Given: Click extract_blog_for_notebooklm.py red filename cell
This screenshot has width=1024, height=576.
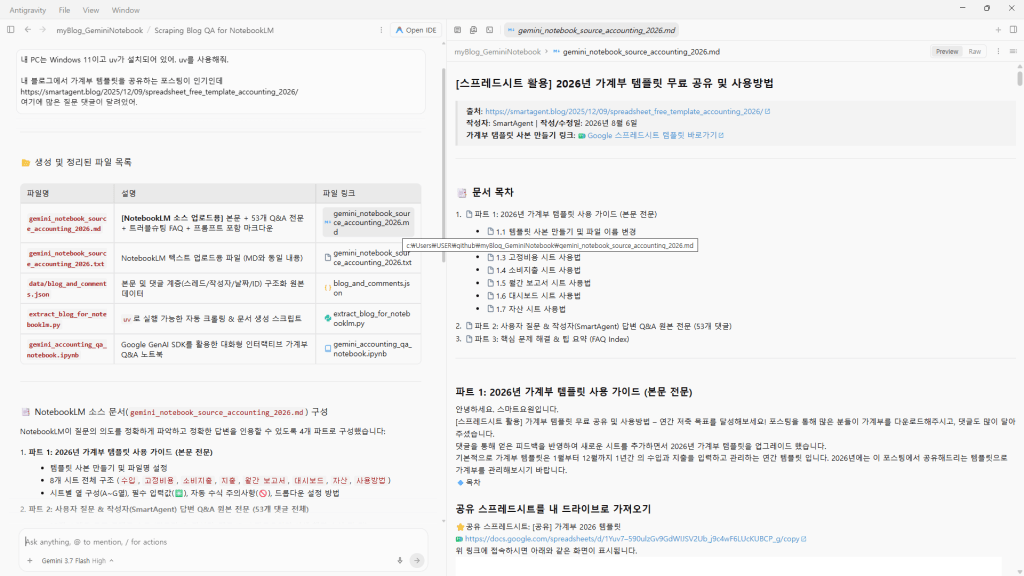Looking at the screenshot, I should tap(67, 319).
